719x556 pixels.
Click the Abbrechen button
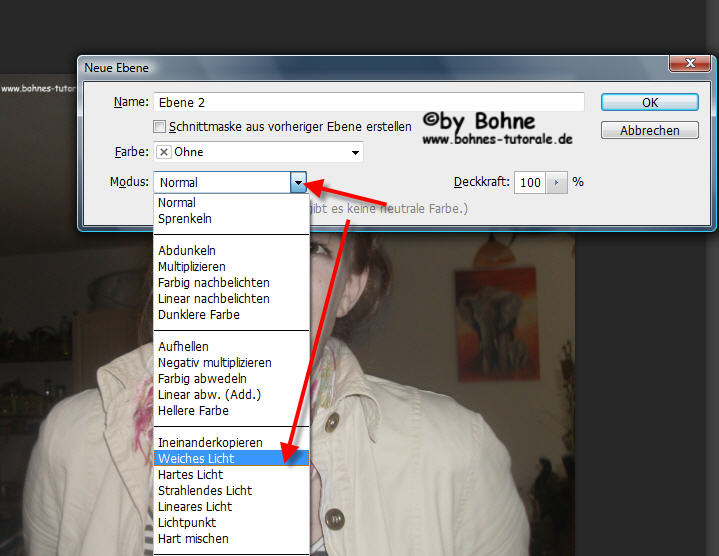648,130
